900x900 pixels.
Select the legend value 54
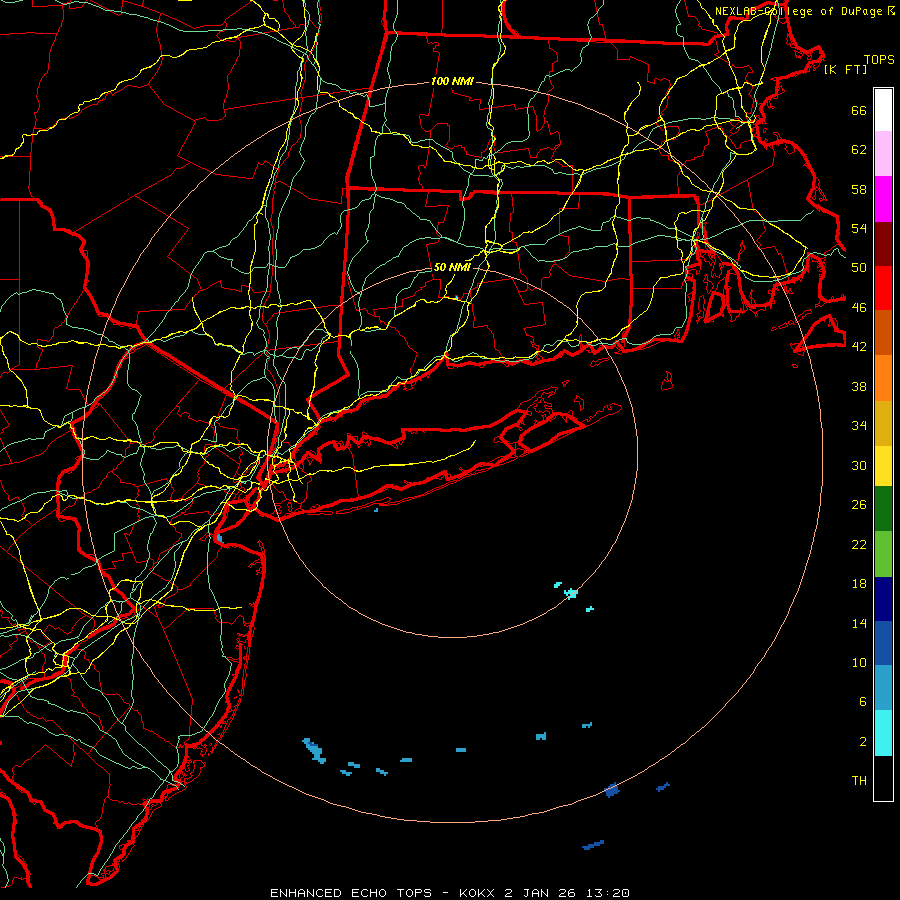(859, 229)
